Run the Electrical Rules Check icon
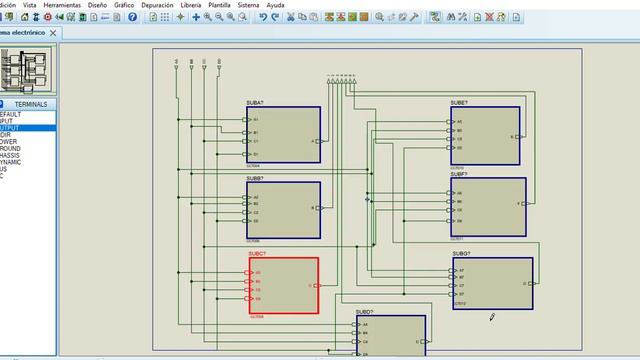The image size is (640, 360). 516,17
